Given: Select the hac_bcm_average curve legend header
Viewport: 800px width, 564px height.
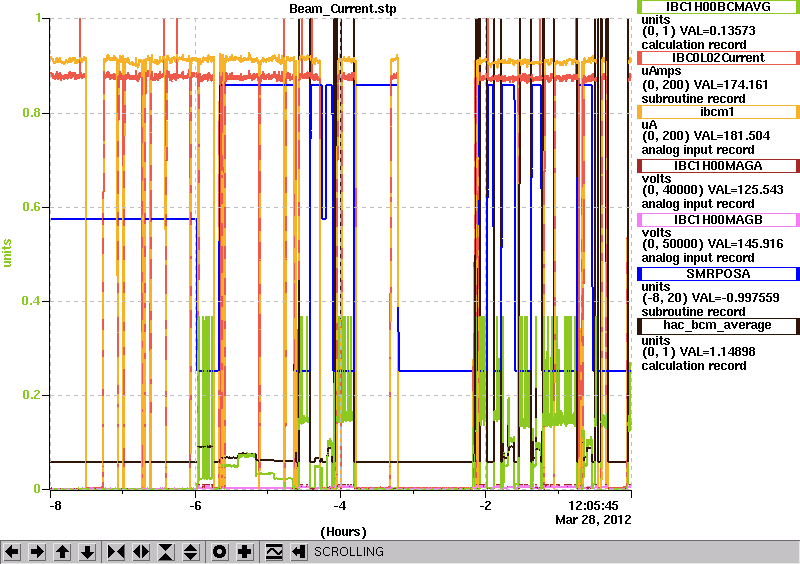Looking at the screenshot, I should coord(718,326).
